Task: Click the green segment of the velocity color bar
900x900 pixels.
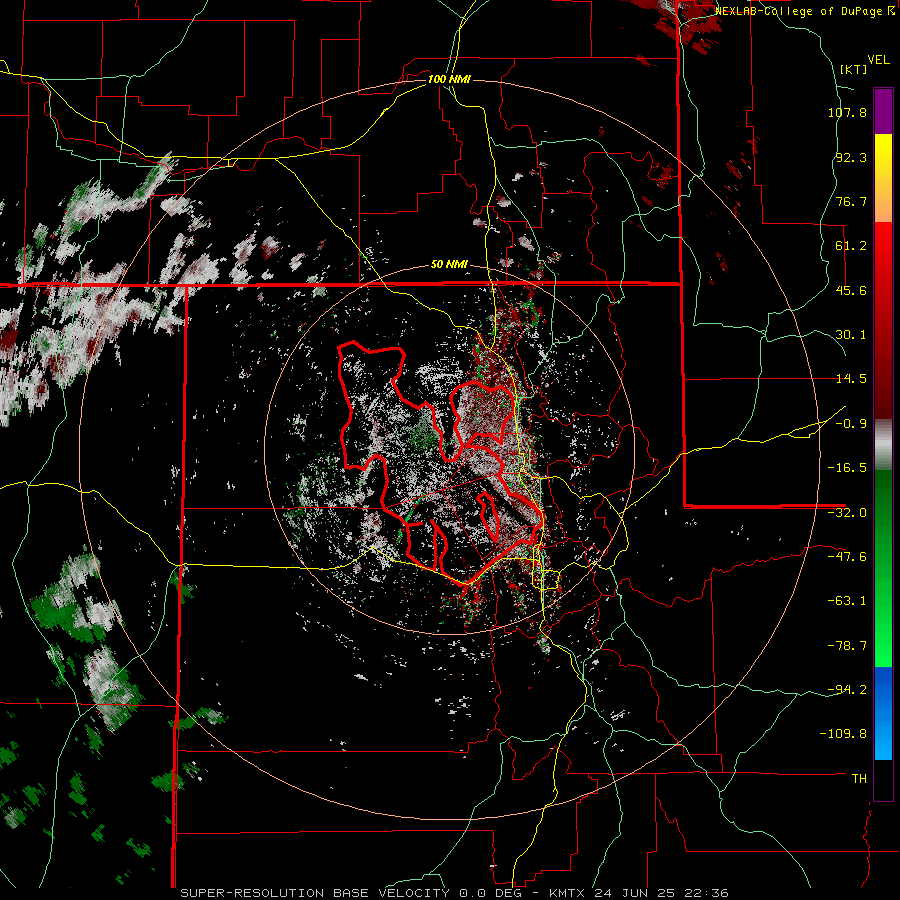Action: [x=883, y=568]
